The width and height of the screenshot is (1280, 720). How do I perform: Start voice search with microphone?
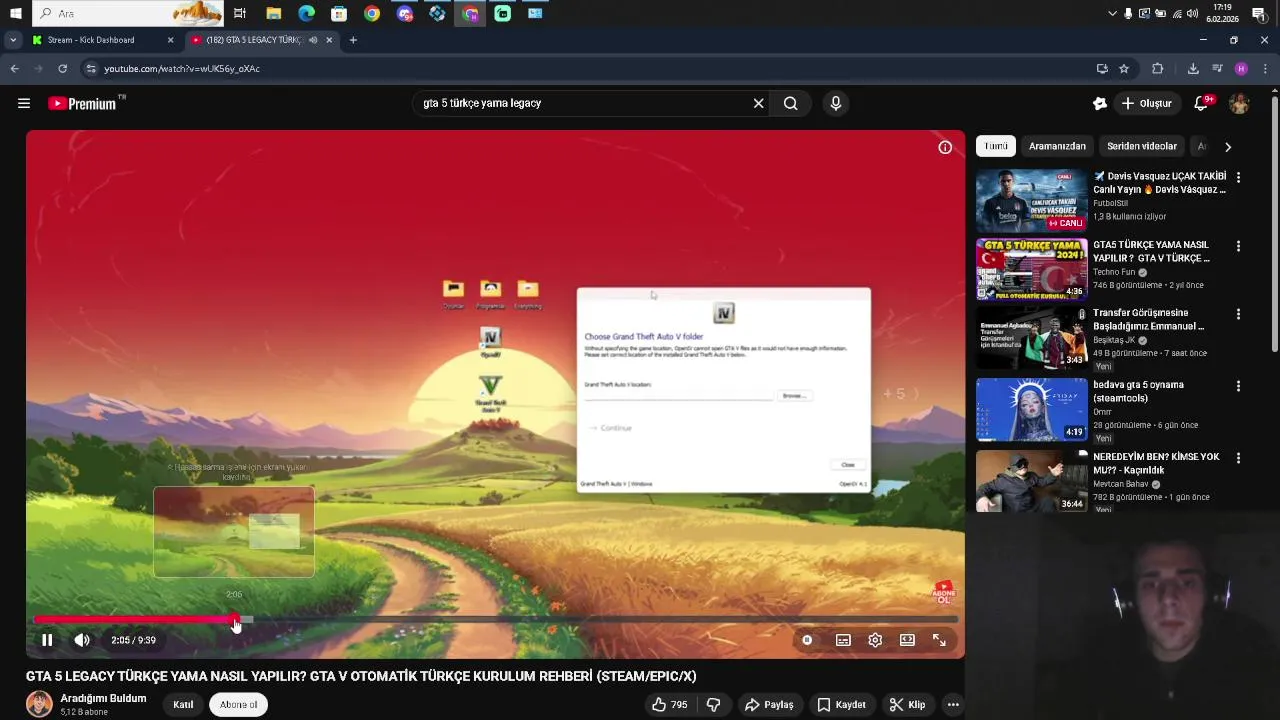[836, 103]
